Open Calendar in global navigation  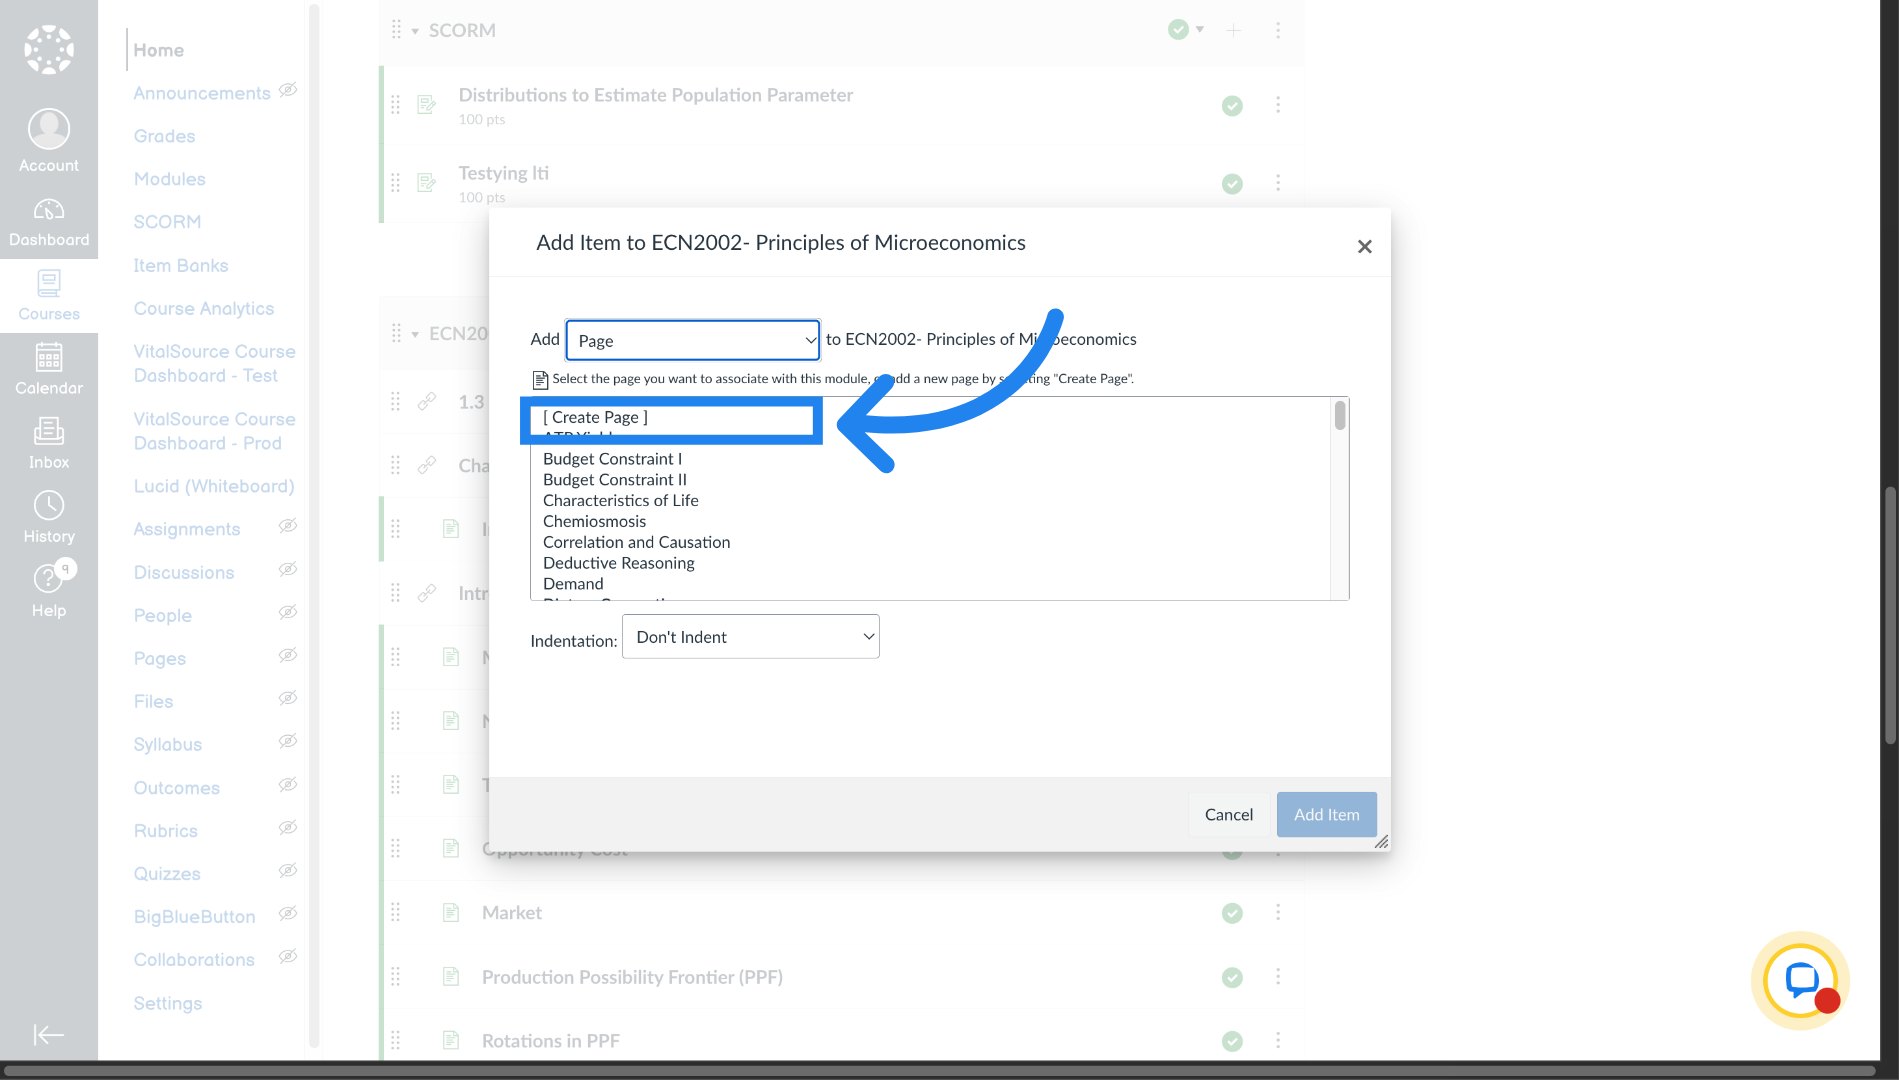click(x=49, y=370)
